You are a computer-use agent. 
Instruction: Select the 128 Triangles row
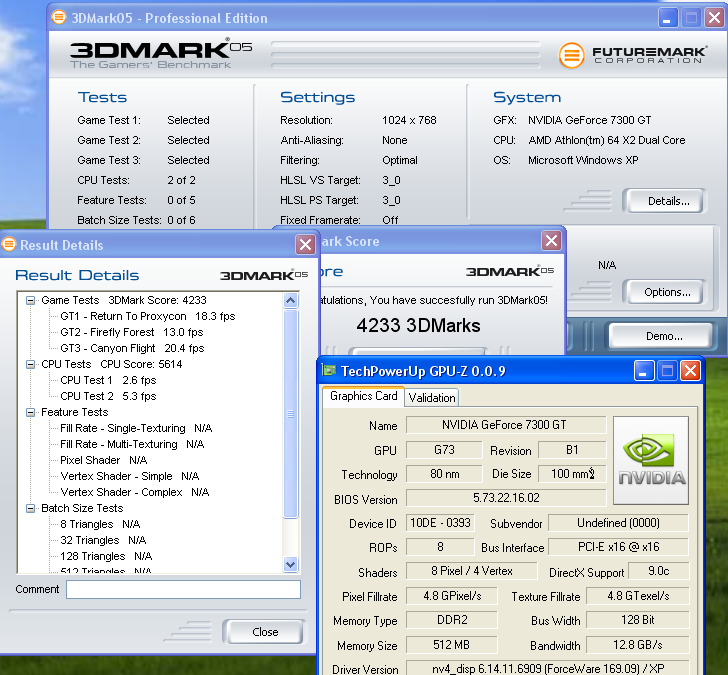point(106,556)
